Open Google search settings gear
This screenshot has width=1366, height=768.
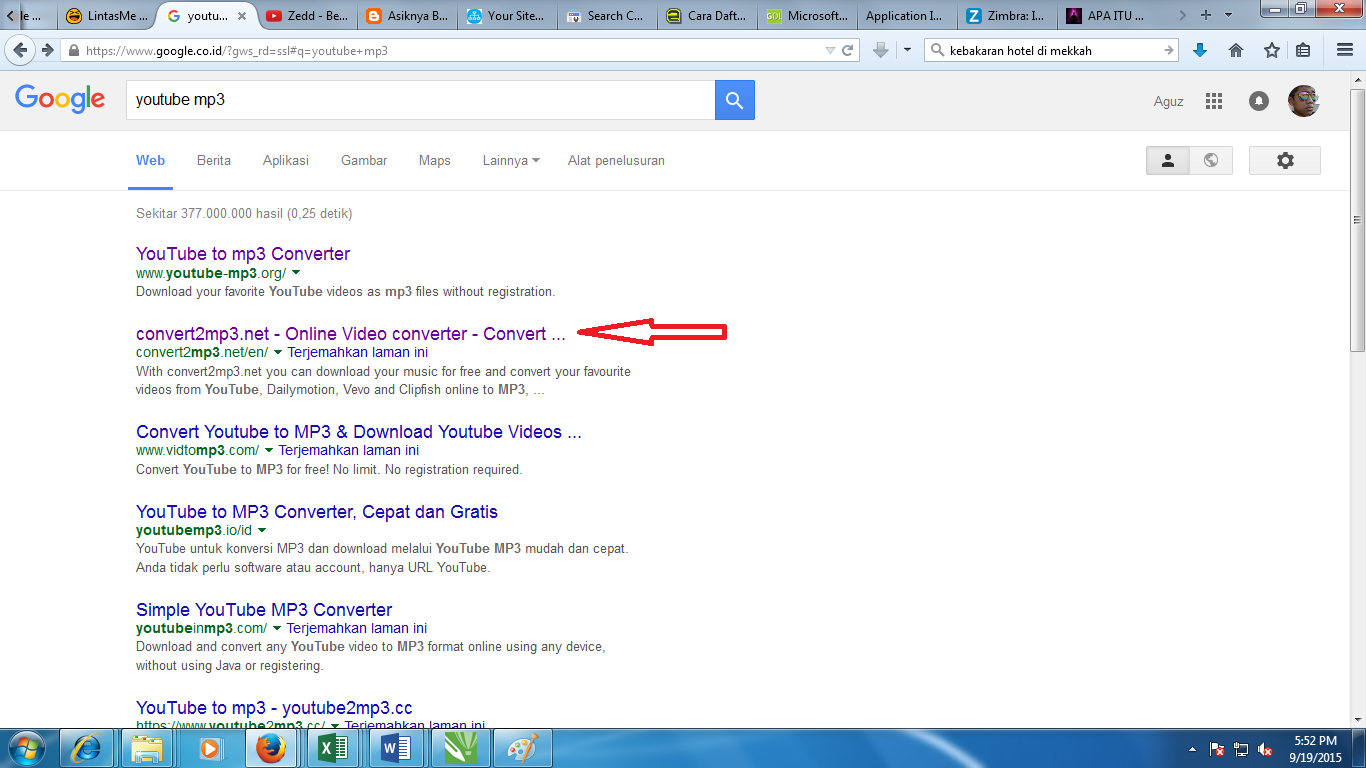point(1285,160)
